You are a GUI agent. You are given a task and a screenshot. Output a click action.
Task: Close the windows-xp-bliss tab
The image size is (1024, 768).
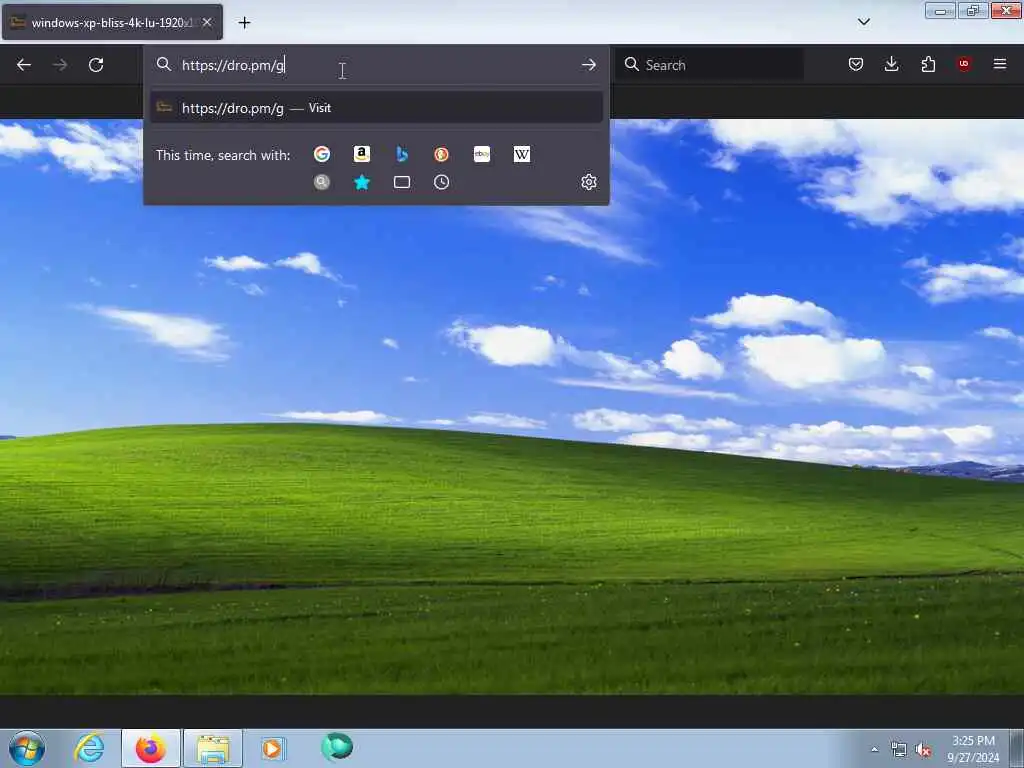(x=207, y=22)
